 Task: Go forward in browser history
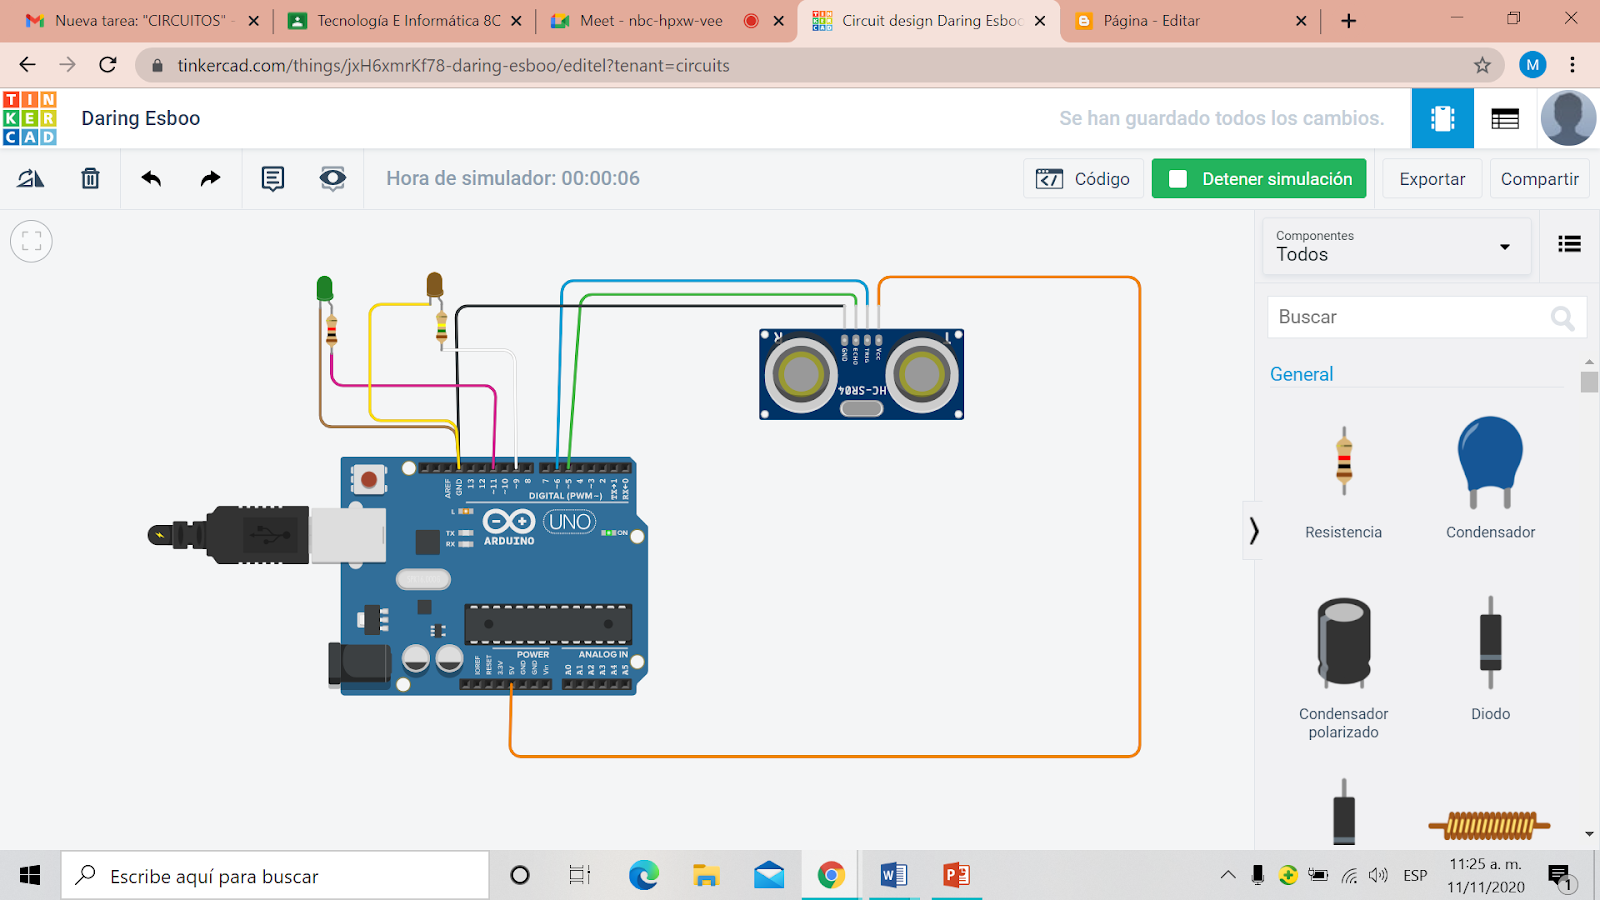point(67,65)
